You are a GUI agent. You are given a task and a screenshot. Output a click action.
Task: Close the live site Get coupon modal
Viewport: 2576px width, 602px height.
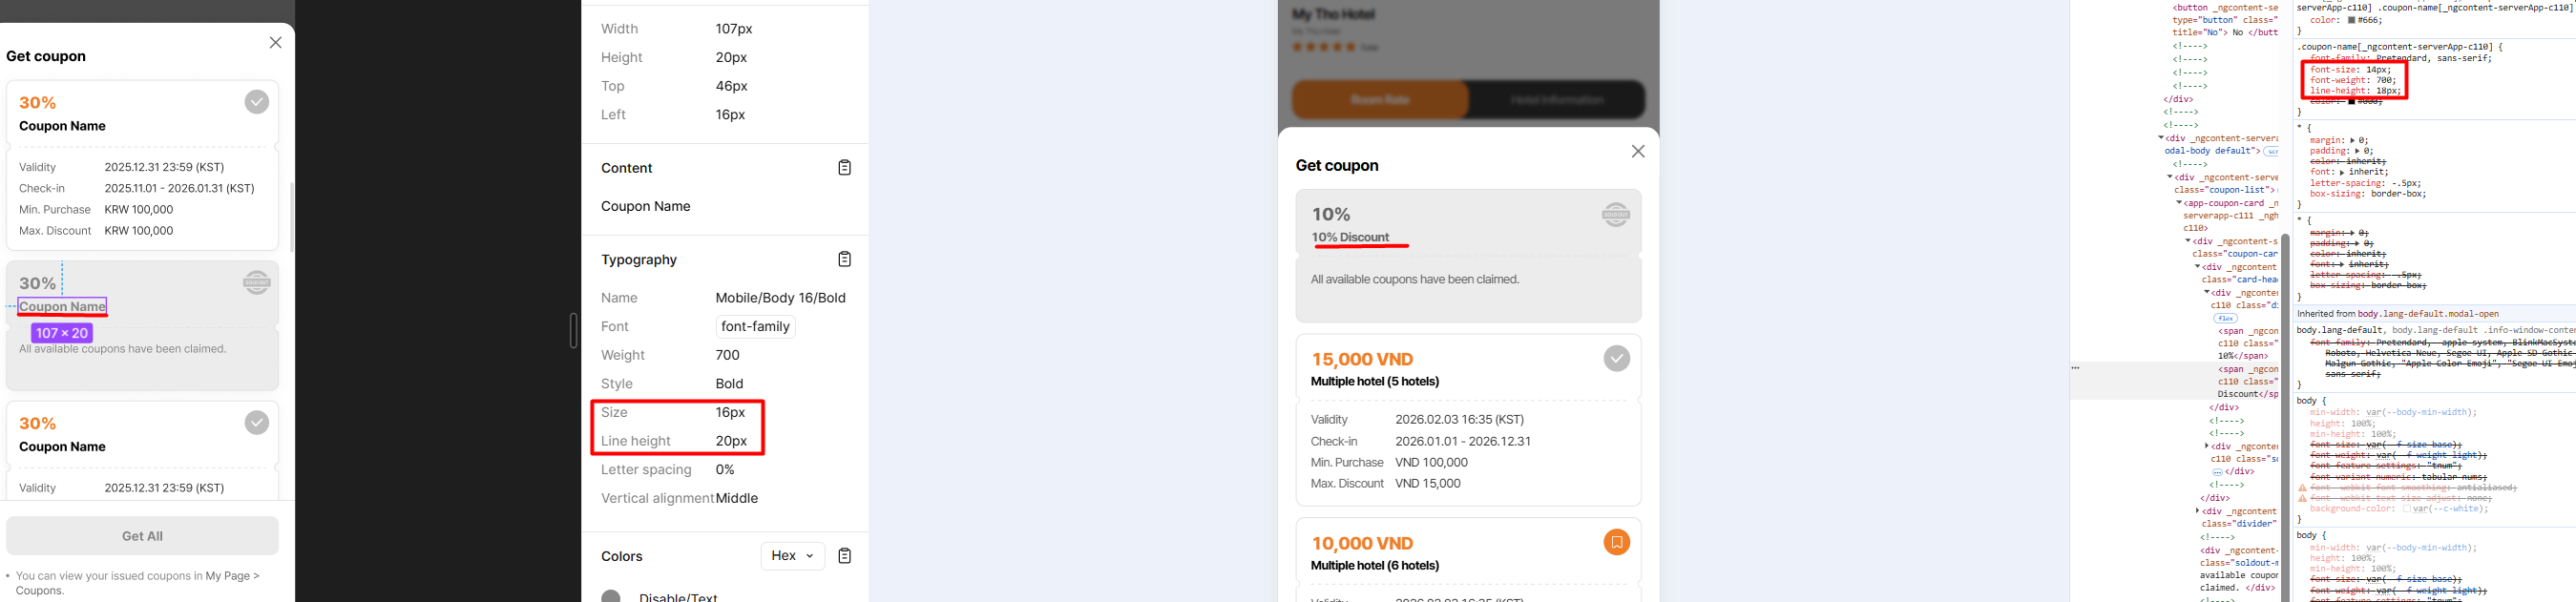1637,152
